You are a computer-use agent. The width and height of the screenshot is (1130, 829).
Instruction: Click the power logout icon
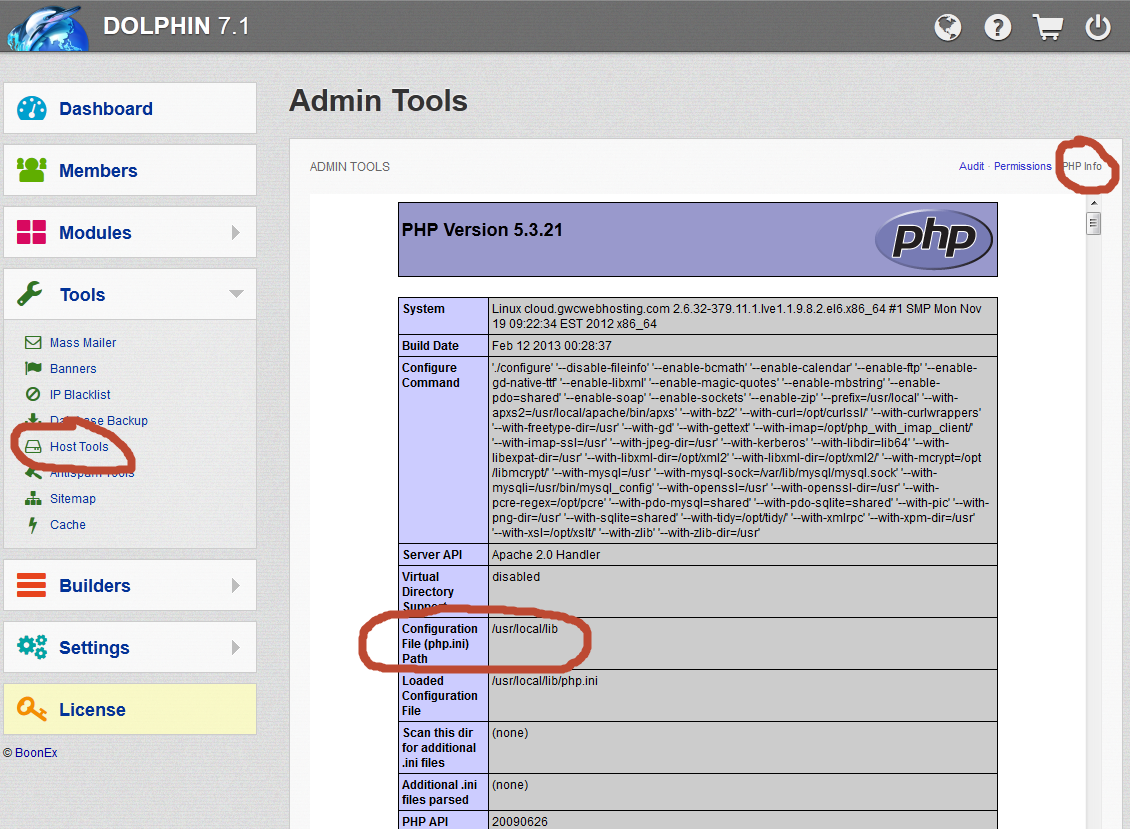1098,27
